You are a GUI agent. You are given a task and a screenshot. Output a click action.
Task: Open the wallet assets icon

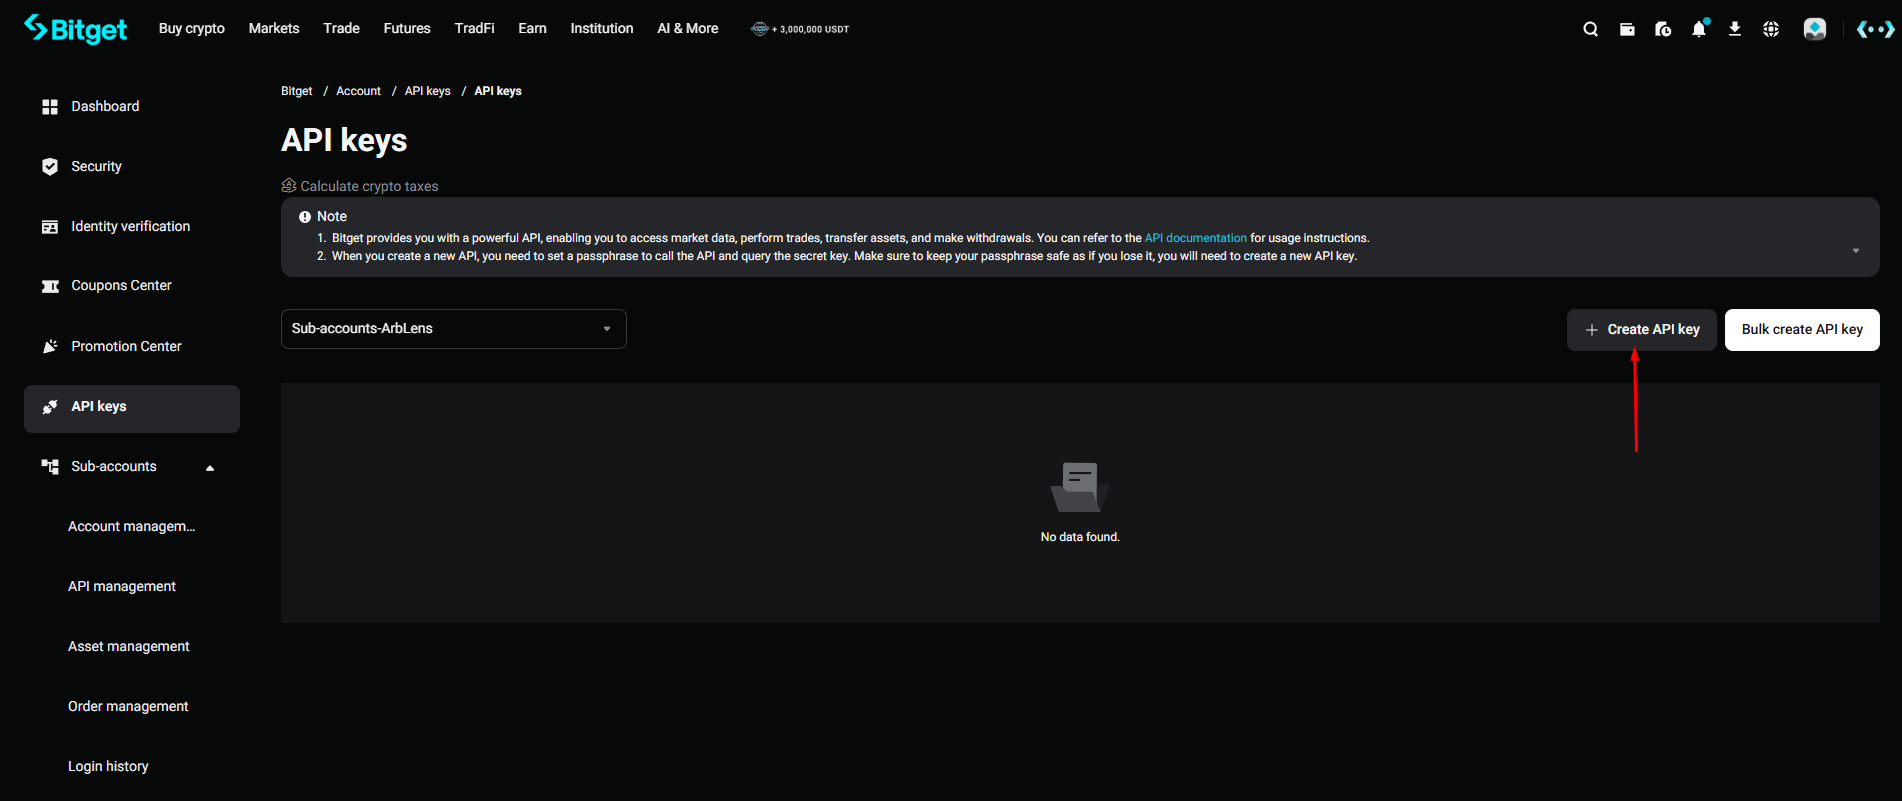point(1627,29)
